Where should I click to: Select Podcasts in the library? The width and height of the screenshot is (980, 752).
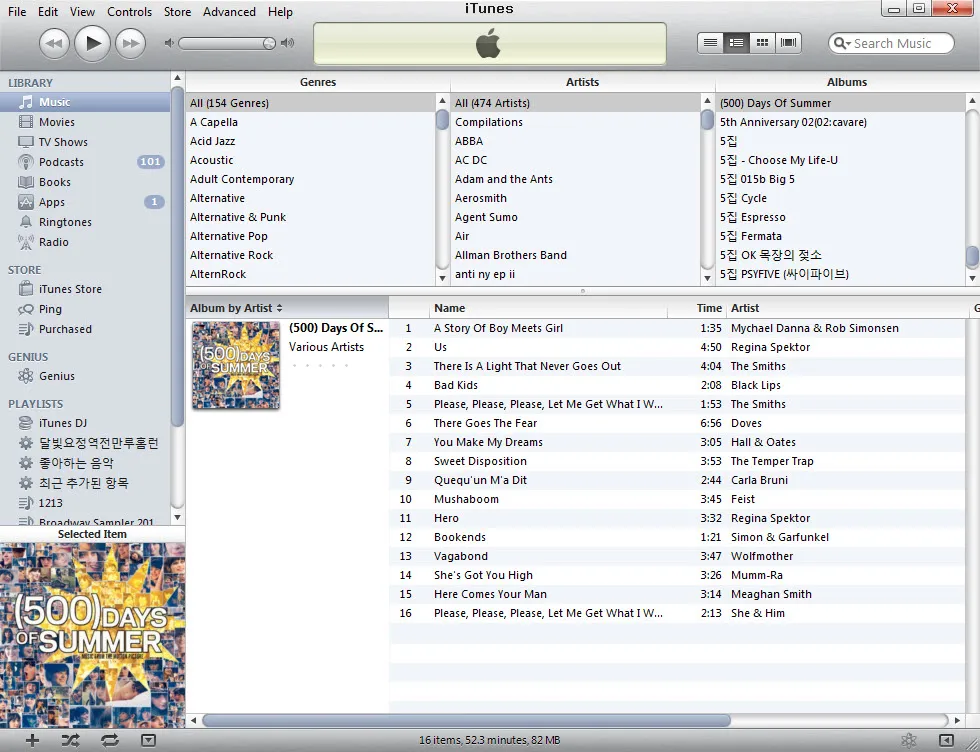click(61, 162)
